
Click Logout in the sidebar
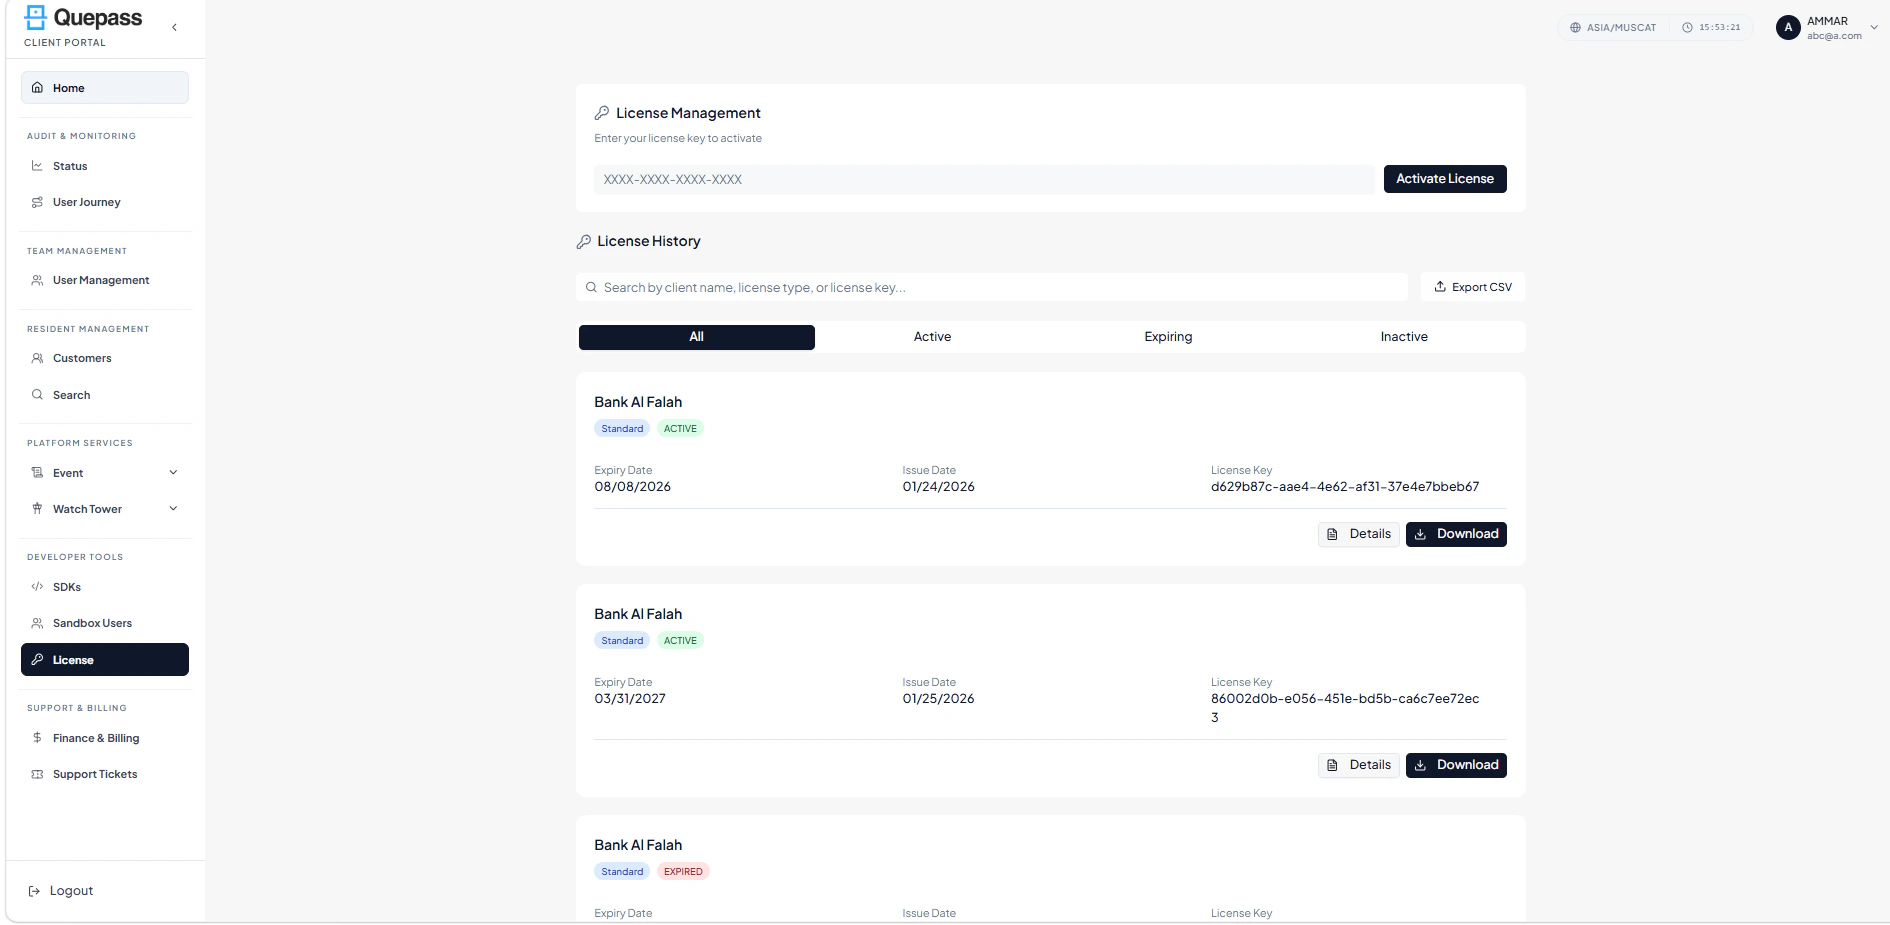(x=61, y=891)
